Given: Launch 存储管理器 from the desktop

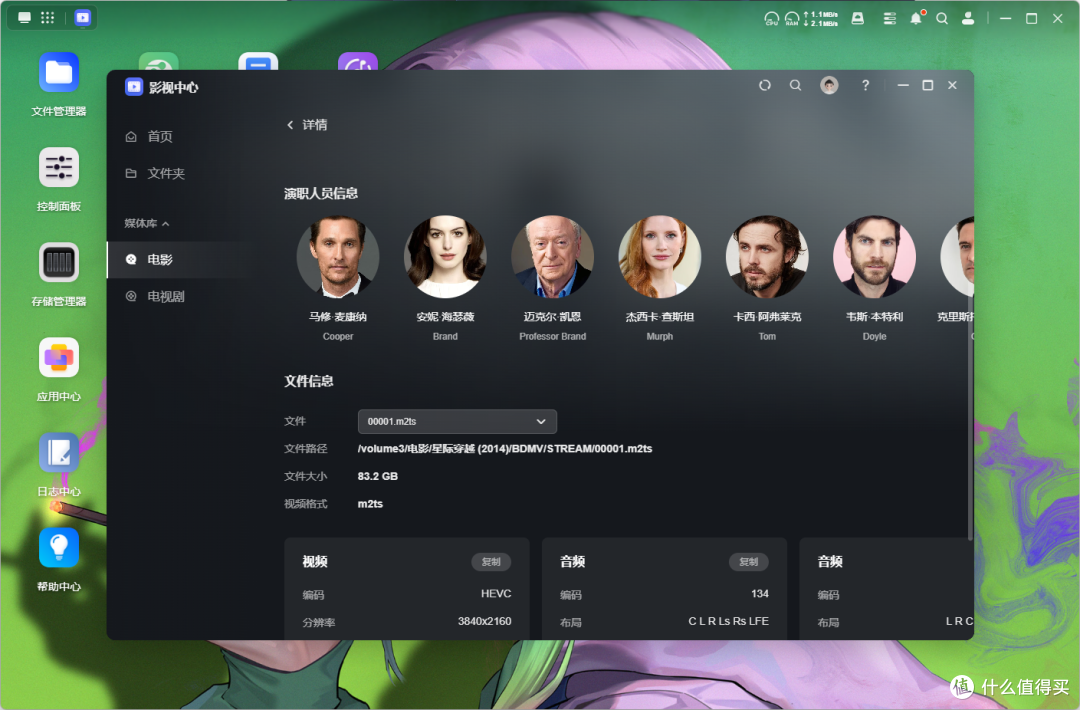Looking at the screenshot, I should (59, 262).
